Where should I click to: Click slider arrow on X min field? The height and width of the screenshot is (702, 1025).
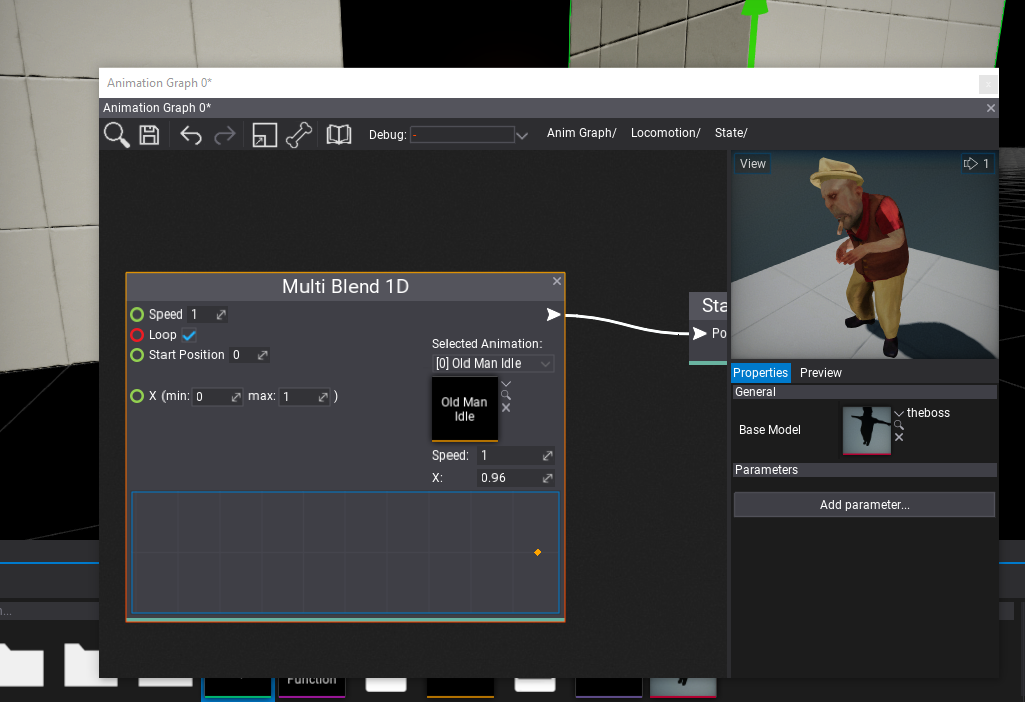click(x=236, y=397)
